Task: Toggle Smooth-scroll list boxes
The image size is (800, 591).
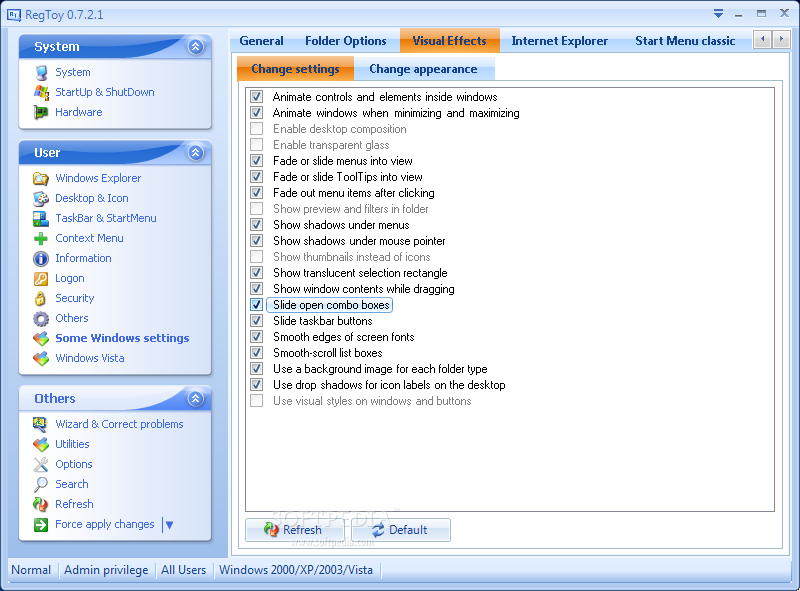Action: click(257, 353)
